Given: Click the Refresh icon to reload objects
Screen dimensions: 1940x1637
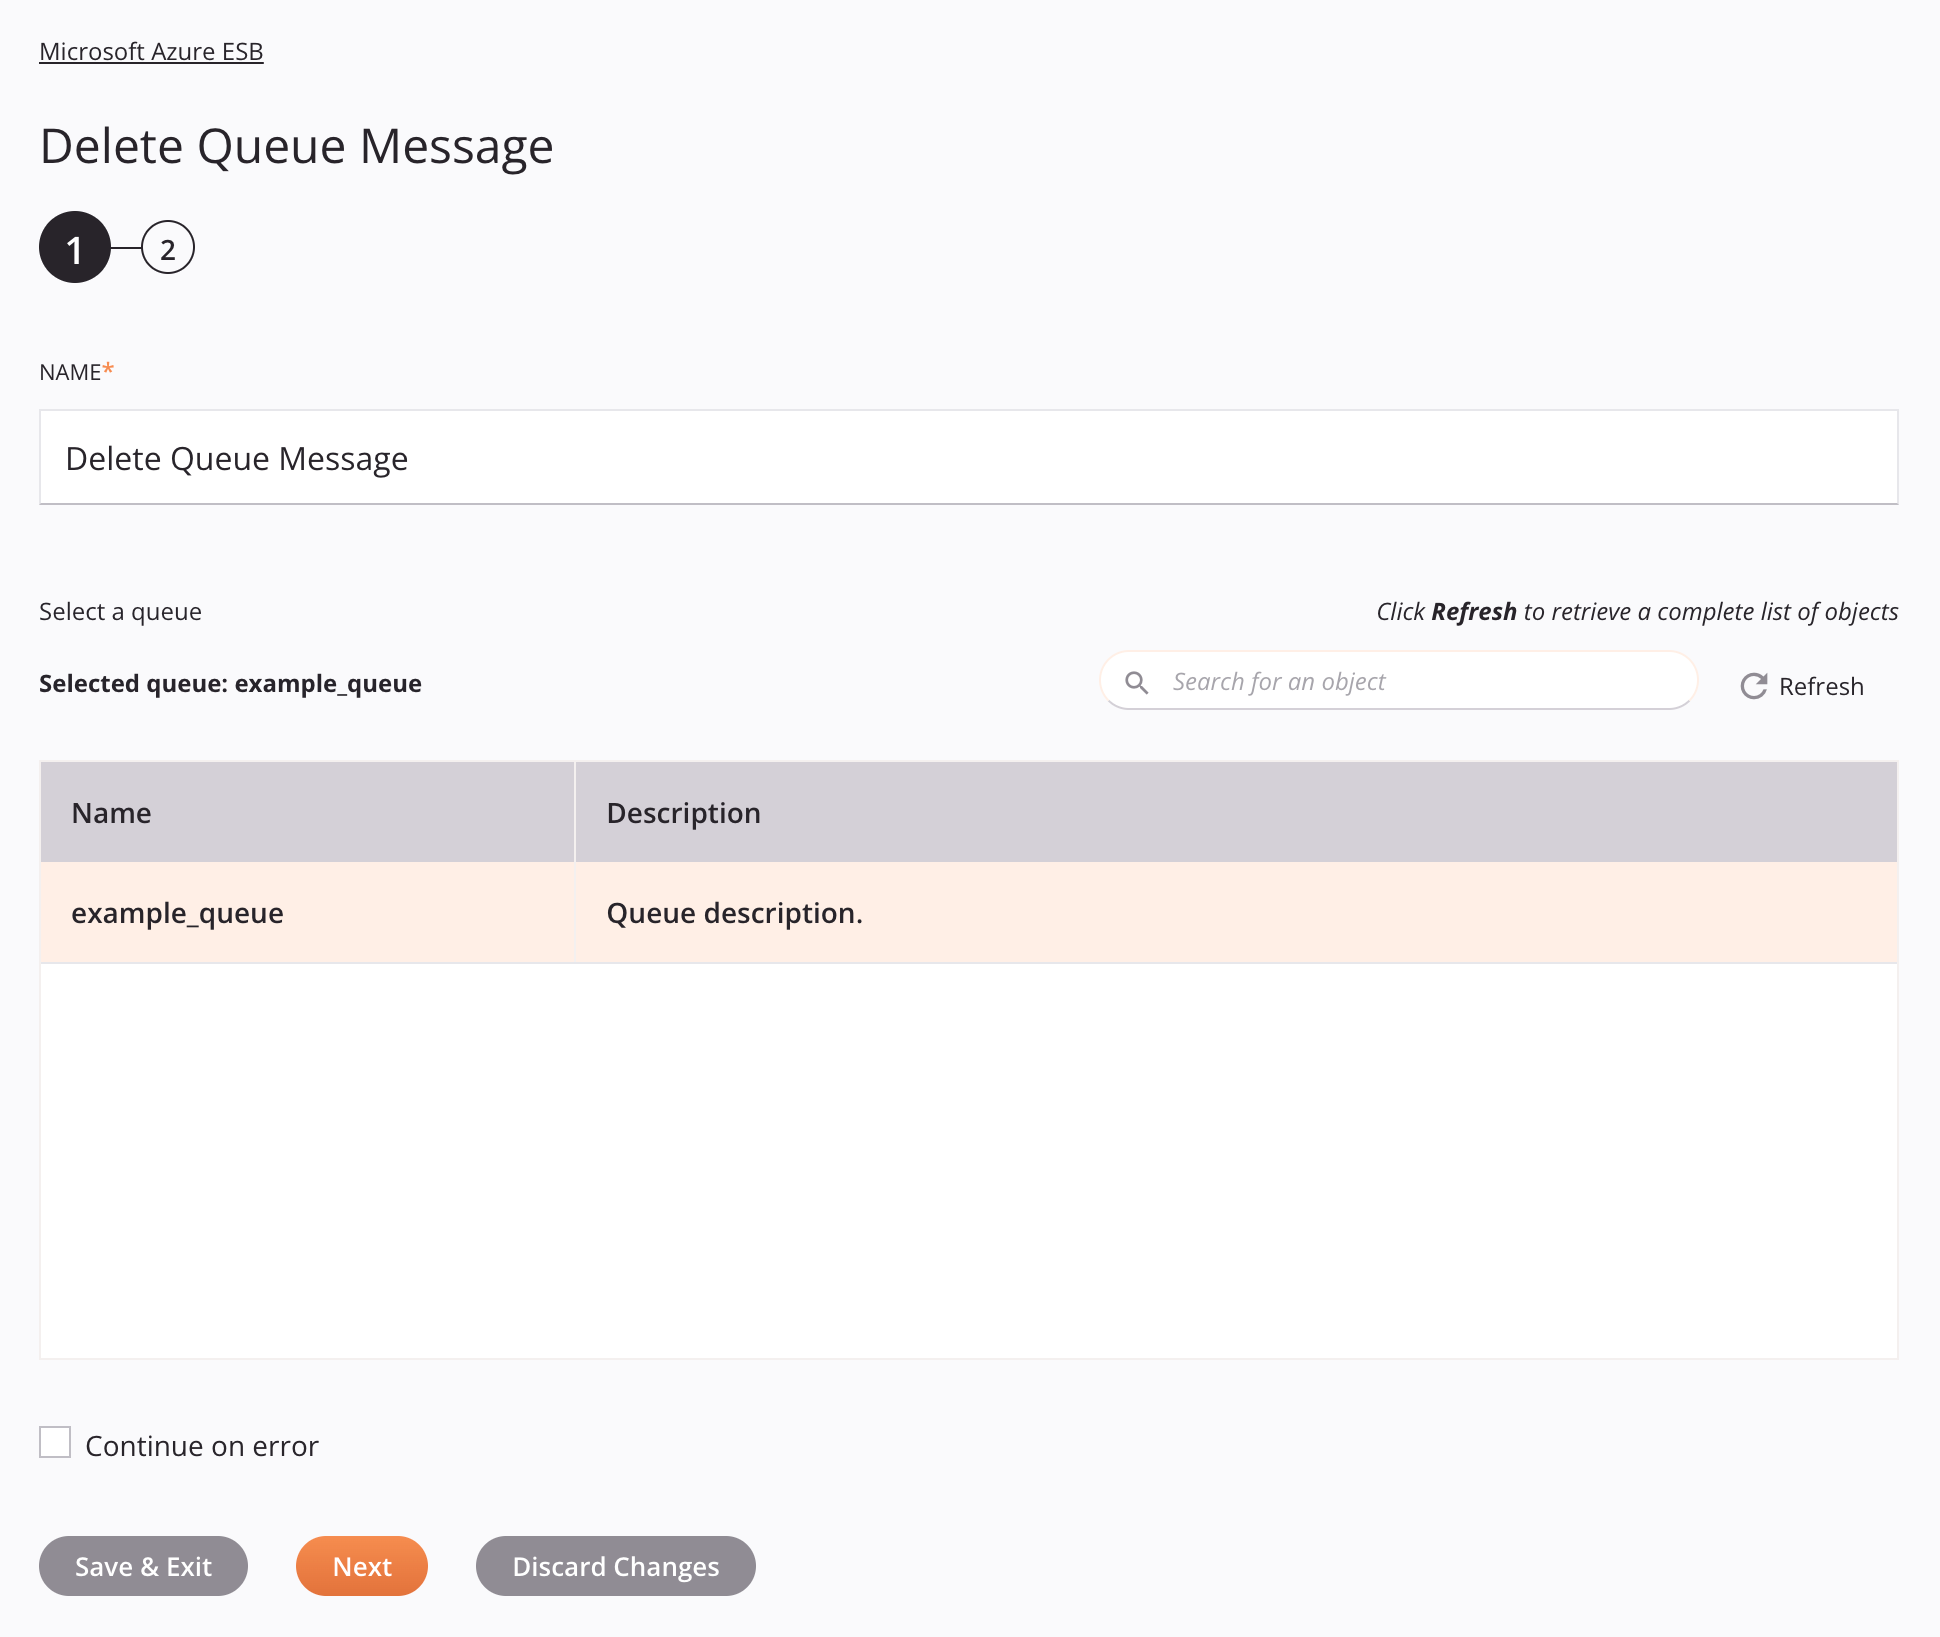Looking at the screenshot, I should [1753, 684].
